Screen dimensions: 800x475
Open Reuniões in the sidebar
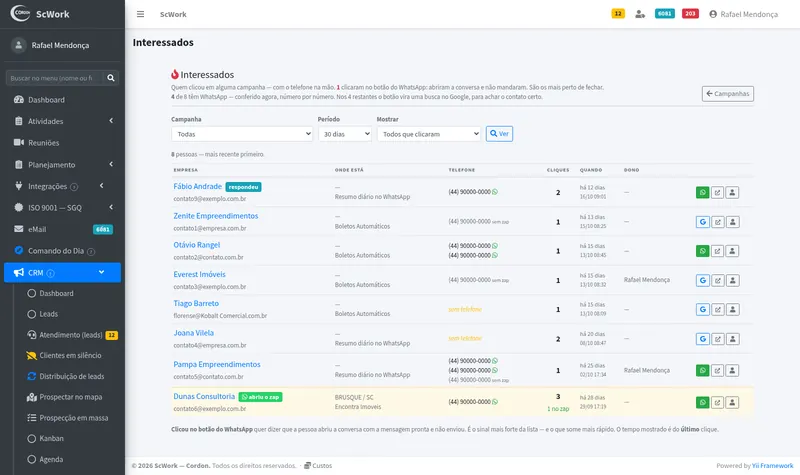click(x=62, y=143)
